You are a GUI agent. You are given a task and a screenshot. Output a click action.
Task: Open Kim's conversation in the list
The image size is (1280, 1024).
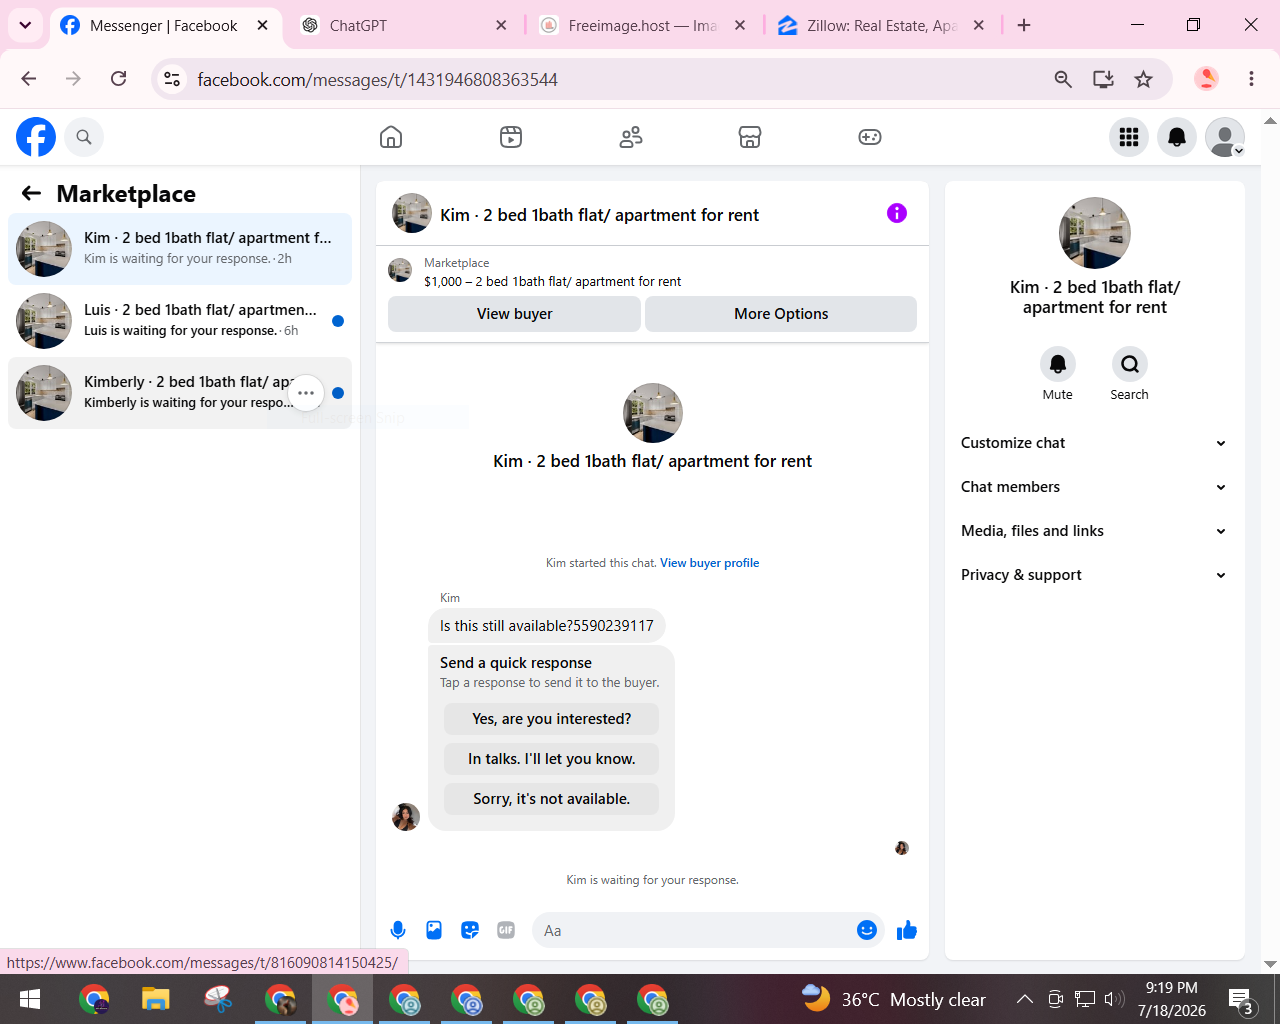click(180, 249)
